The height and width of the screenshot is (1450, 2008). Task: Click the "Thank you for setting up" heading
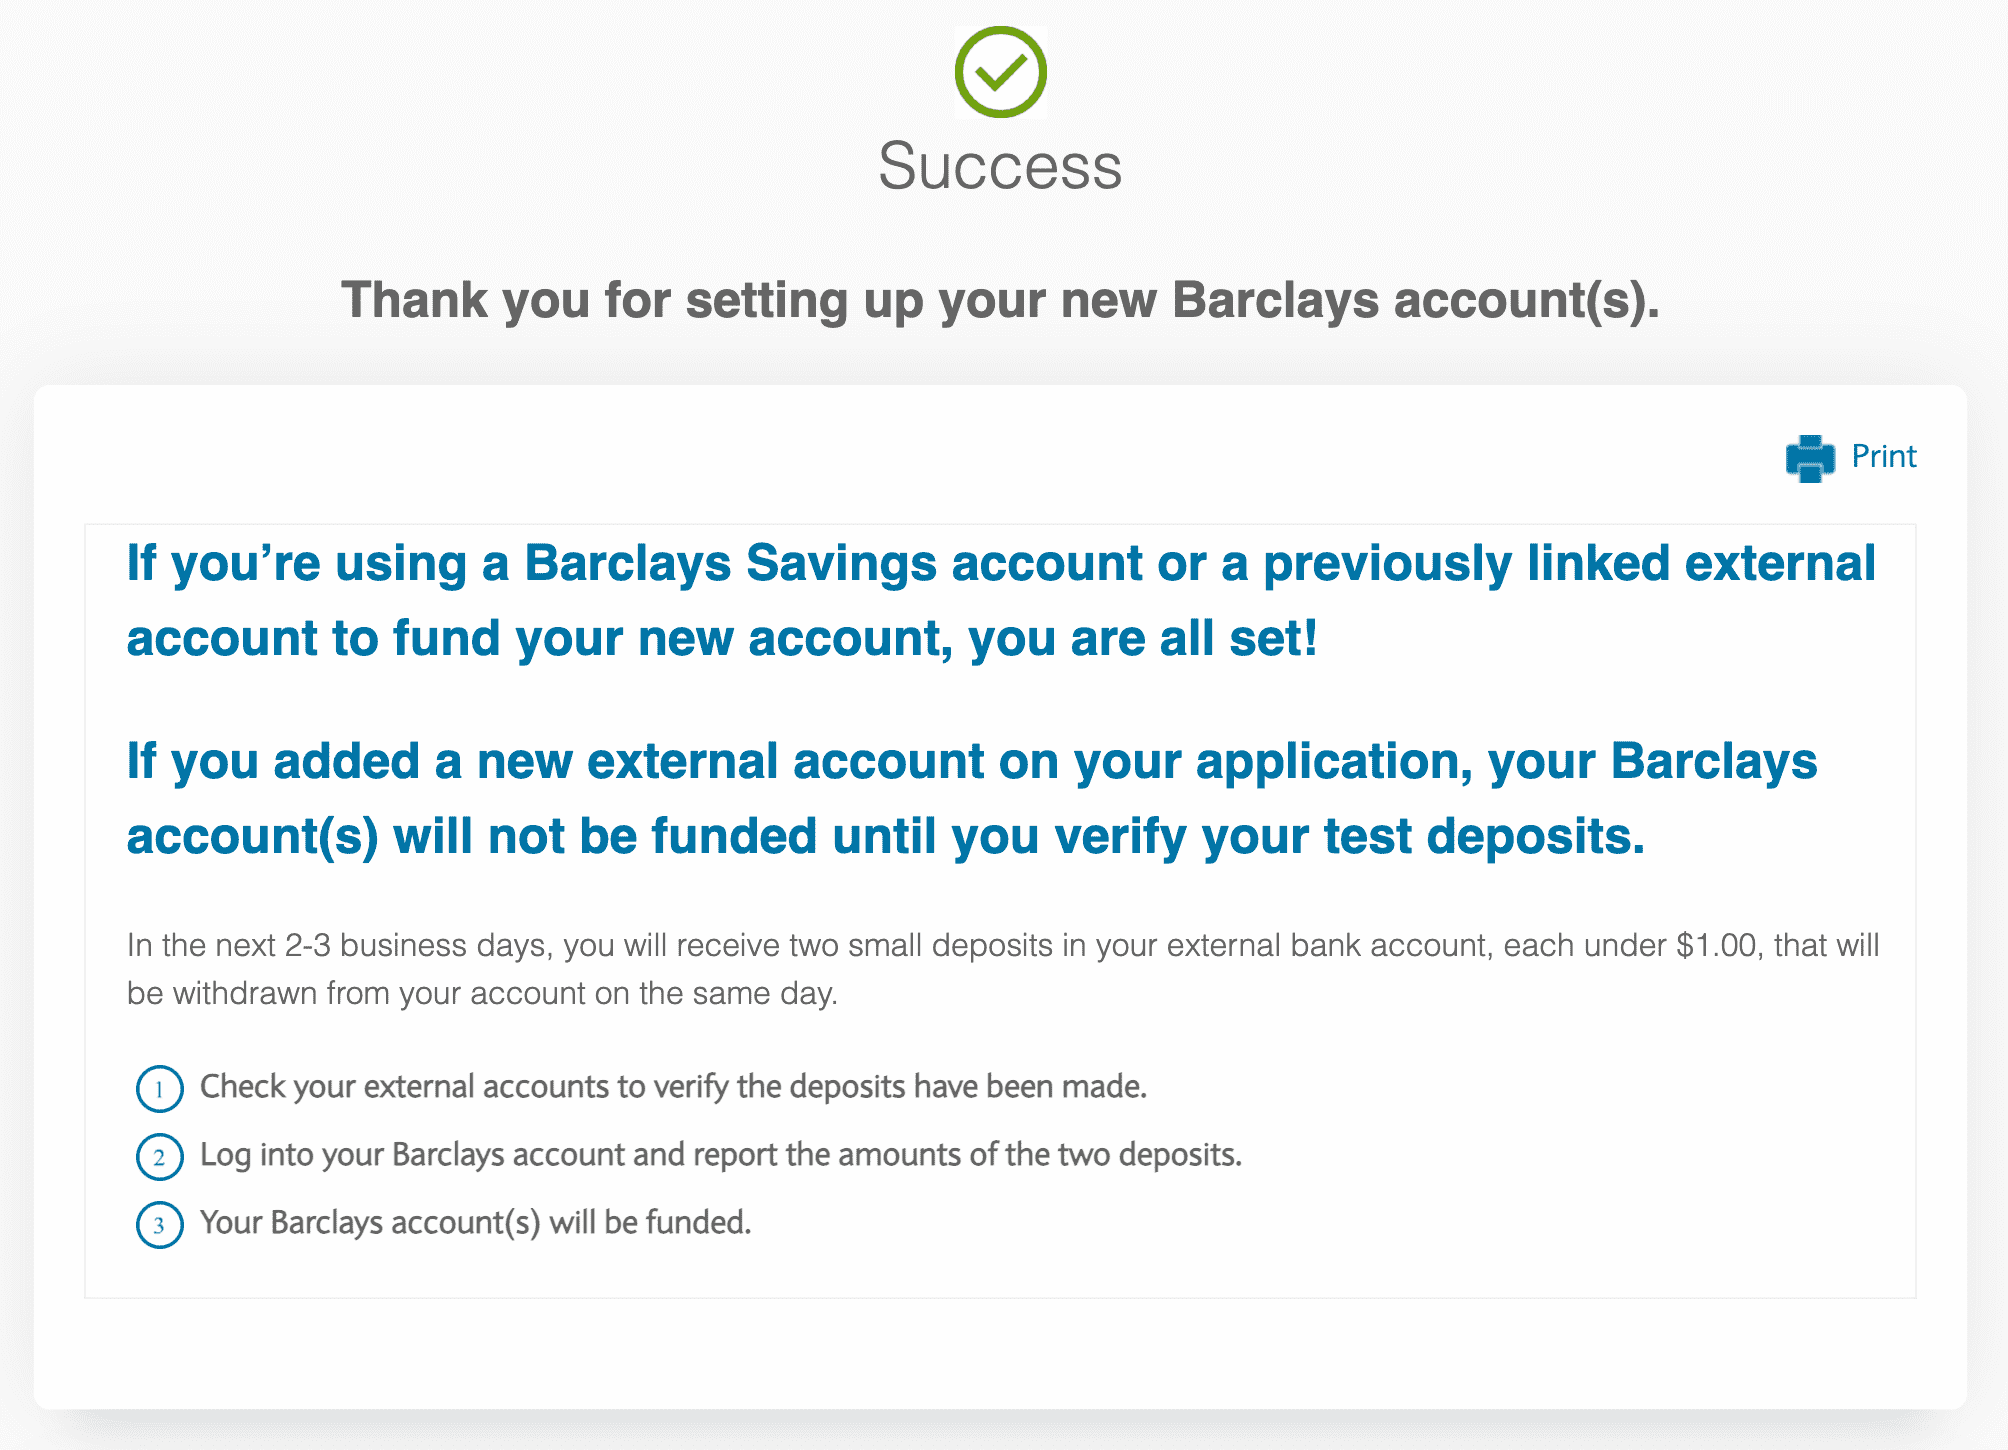[1000, 300]
